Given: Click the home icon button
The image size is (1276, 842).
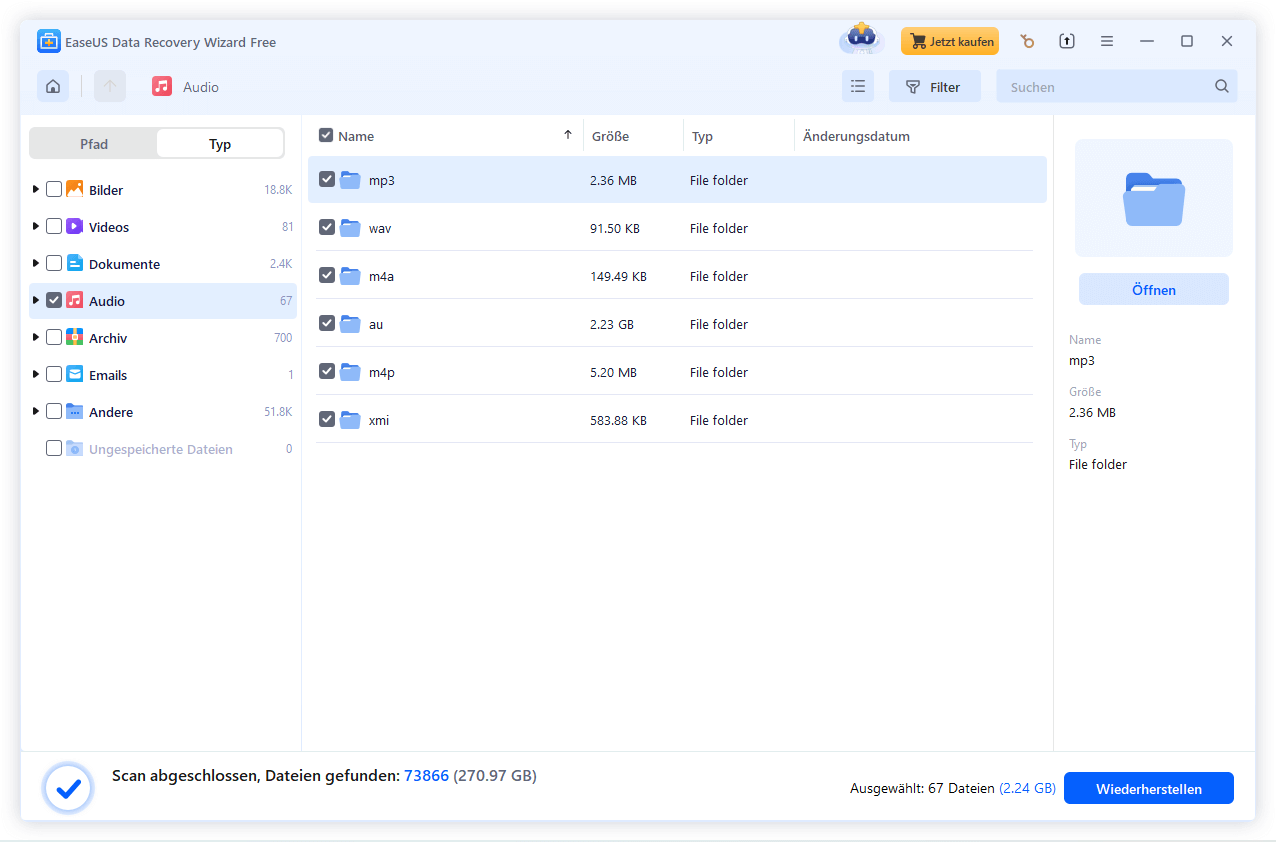Looking at the screenshot, I should click(53, 86).
